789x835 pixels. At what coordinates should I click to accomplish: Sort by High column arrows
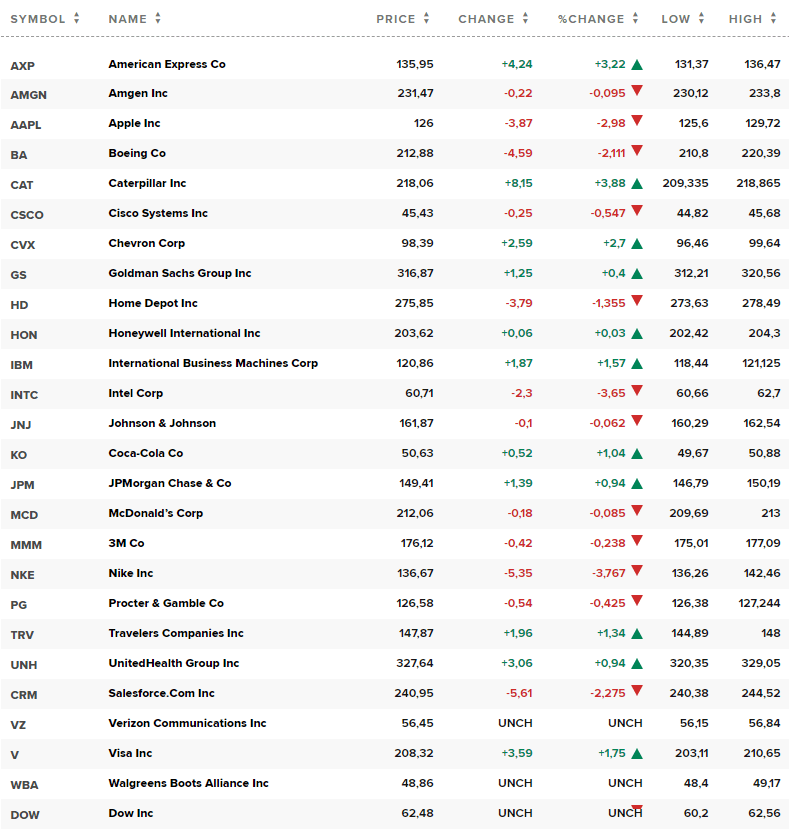773,19
